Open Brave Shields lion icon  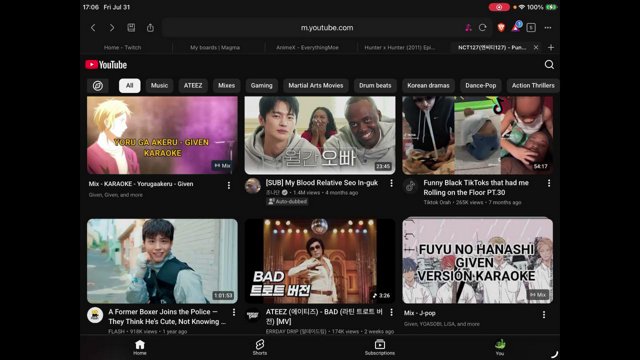(x=501, y=27)
